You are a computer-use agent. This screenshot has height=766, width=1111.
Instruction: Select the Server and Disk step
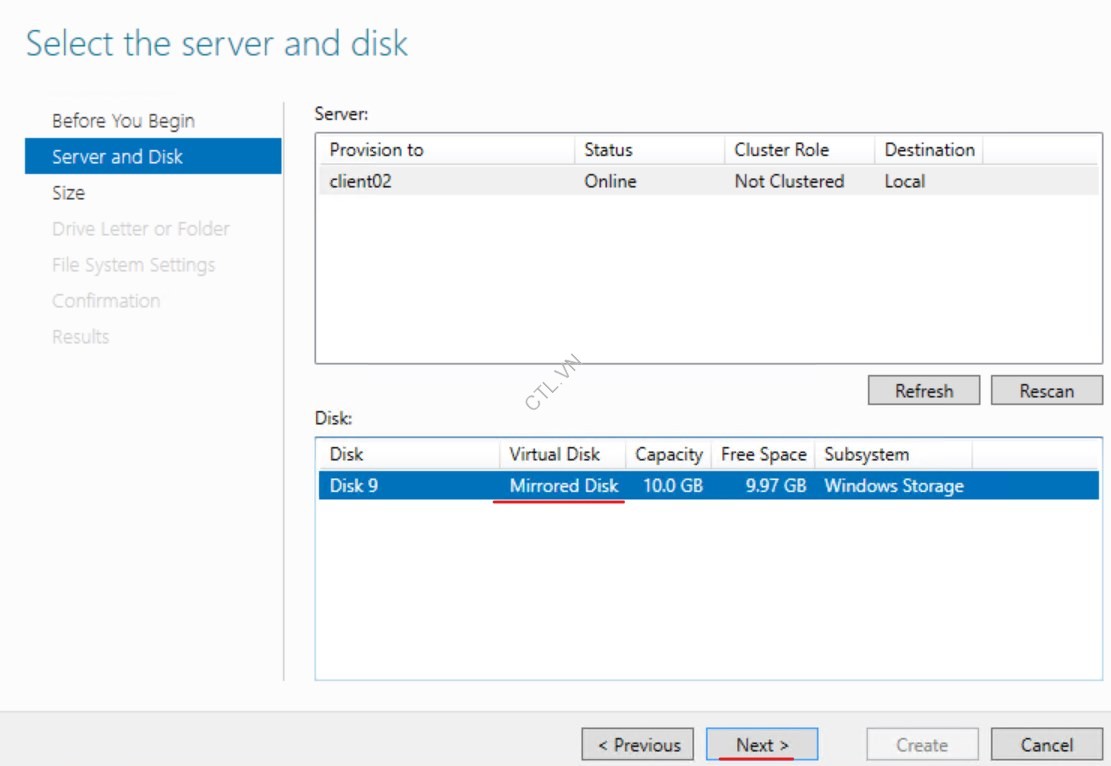pyautogui.click(x=117, y=157)
